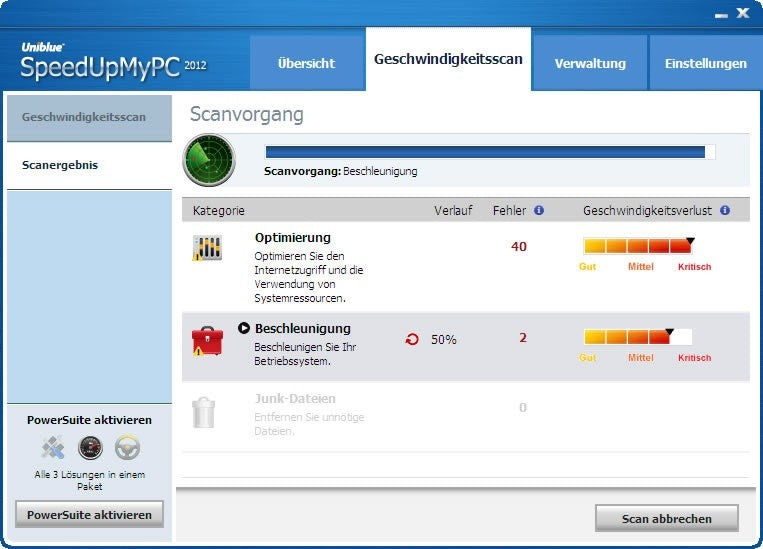763x549 pixels.
Task: Open the Übersicht tab
Action: pos(307,63)
